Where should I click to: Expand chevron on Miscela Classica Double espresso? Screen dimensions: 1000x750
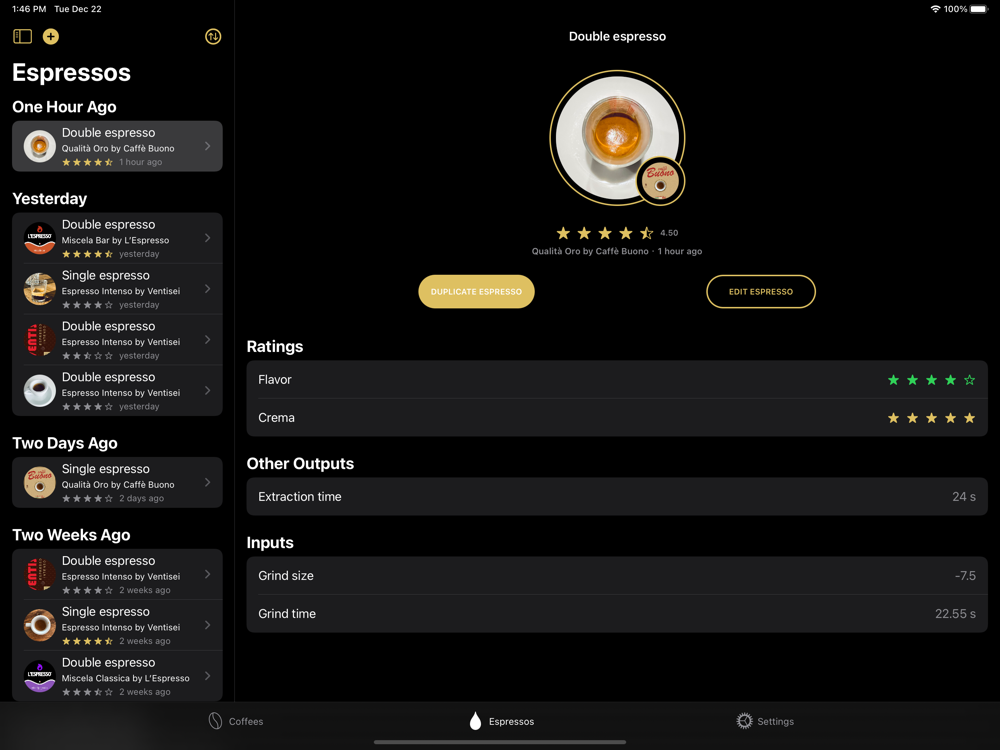point(208,676)
